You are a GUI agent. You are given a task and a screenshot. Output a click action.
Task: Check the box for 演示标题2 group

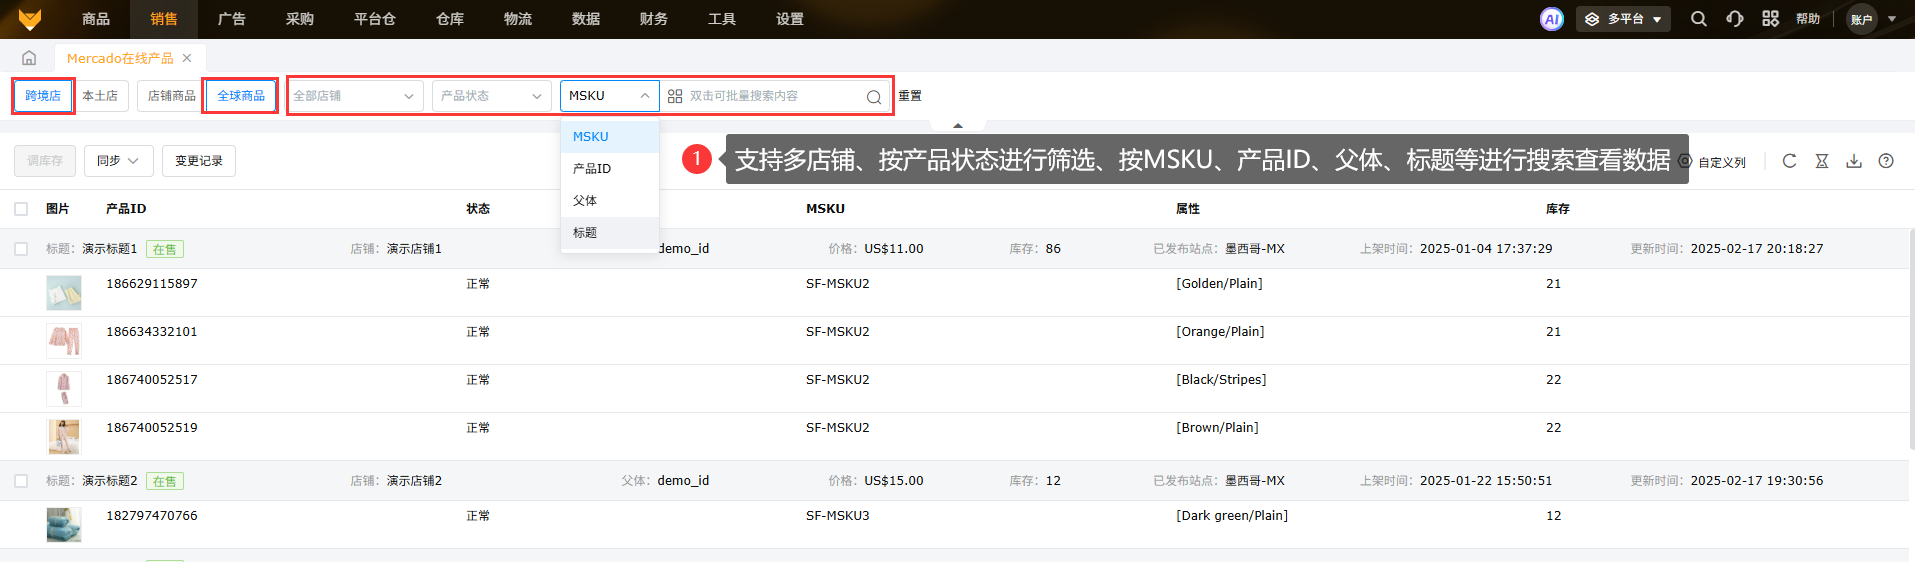(x=21, y=481)
